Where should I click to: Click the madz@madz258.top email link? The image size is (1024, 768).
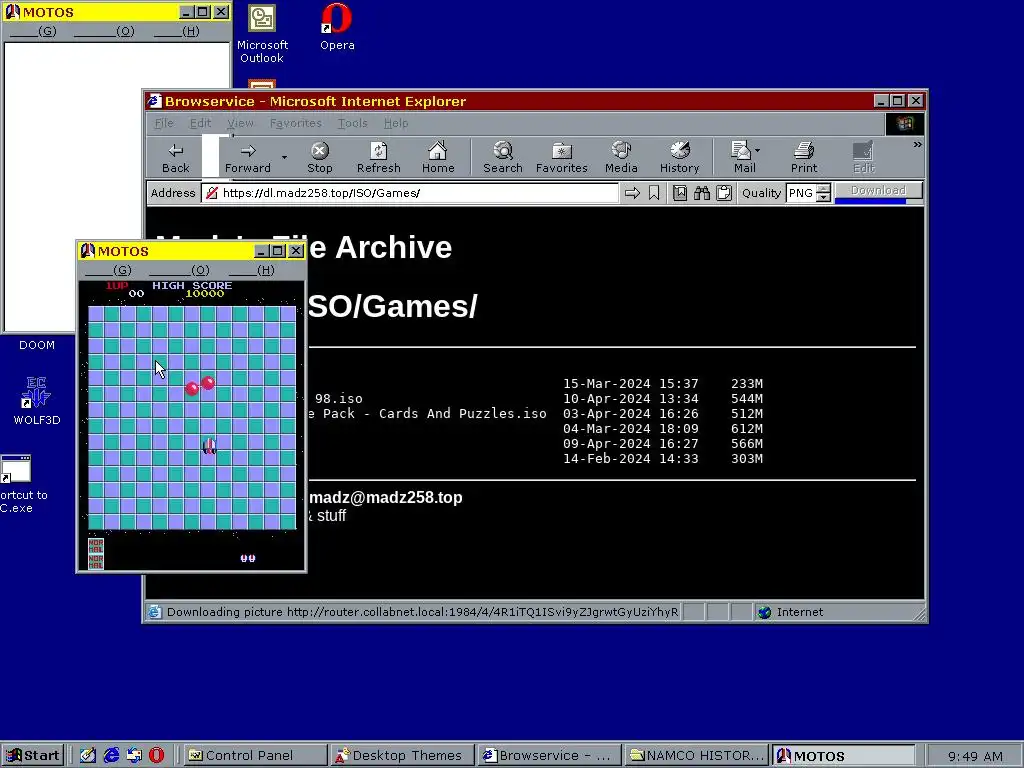tap(385, 497)
